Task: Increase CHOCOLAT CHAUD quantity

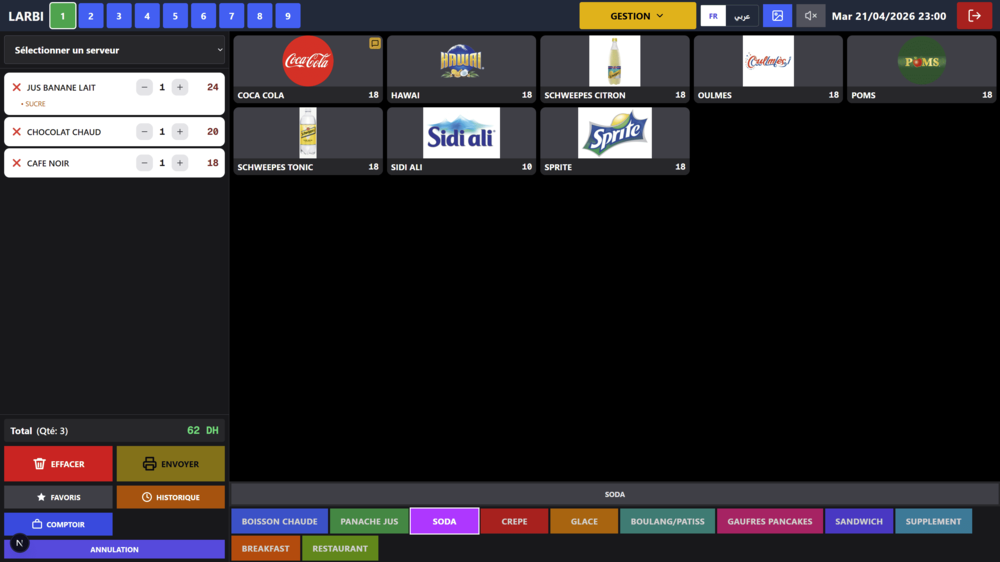Action: click(x=180, y=132)
